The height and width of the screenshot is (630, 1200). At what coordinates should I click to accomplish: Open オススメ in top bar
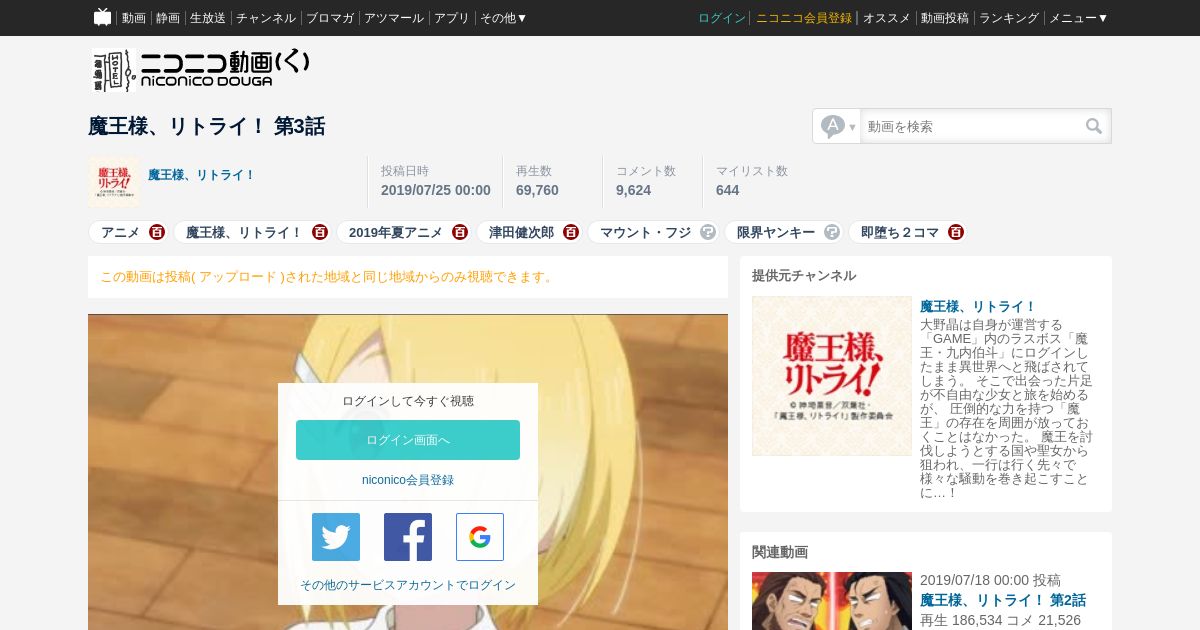pyautogui.click(x=887, y=18)
